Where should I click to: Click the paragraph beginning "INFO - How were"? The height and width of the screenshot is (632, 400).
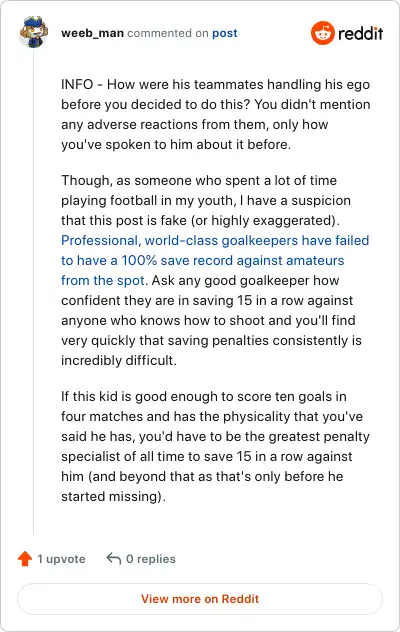[215, 114]
